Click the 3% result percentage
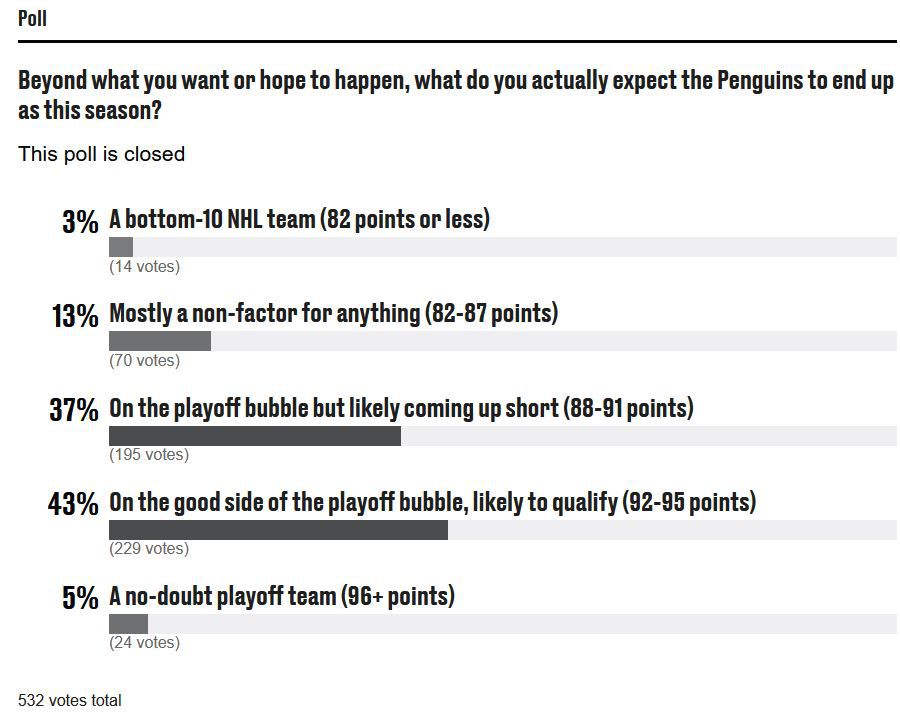Screen dimensions: 900x717 coord(80,221)
